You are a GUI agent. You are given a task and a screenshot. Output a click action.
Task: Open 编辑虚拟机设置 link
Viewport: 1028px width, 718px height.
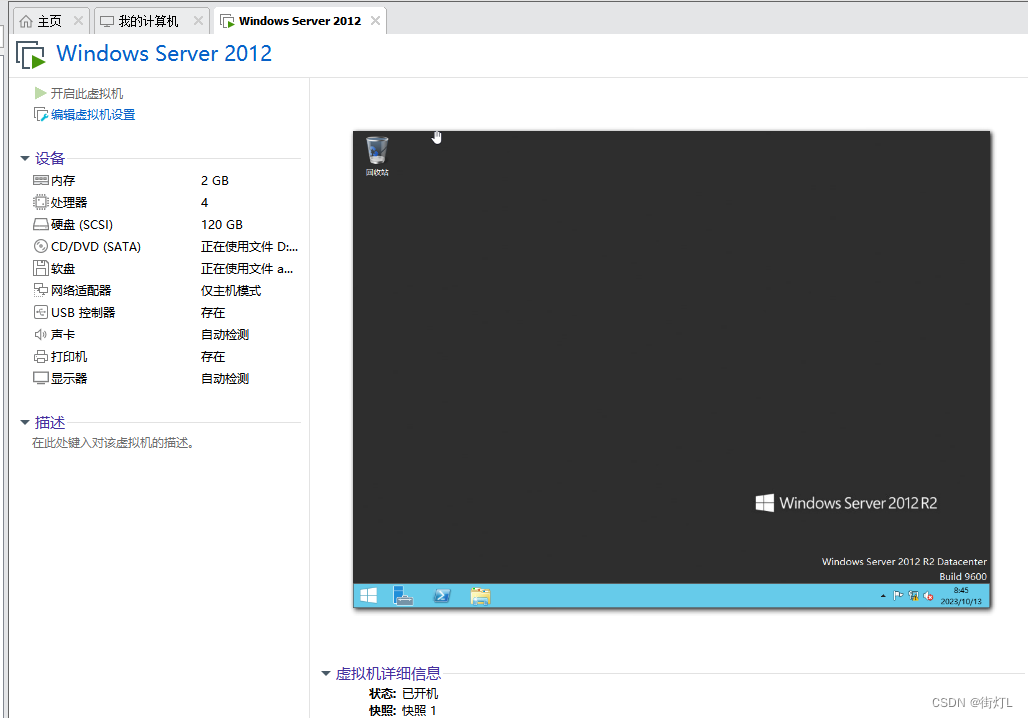(92, 115)
